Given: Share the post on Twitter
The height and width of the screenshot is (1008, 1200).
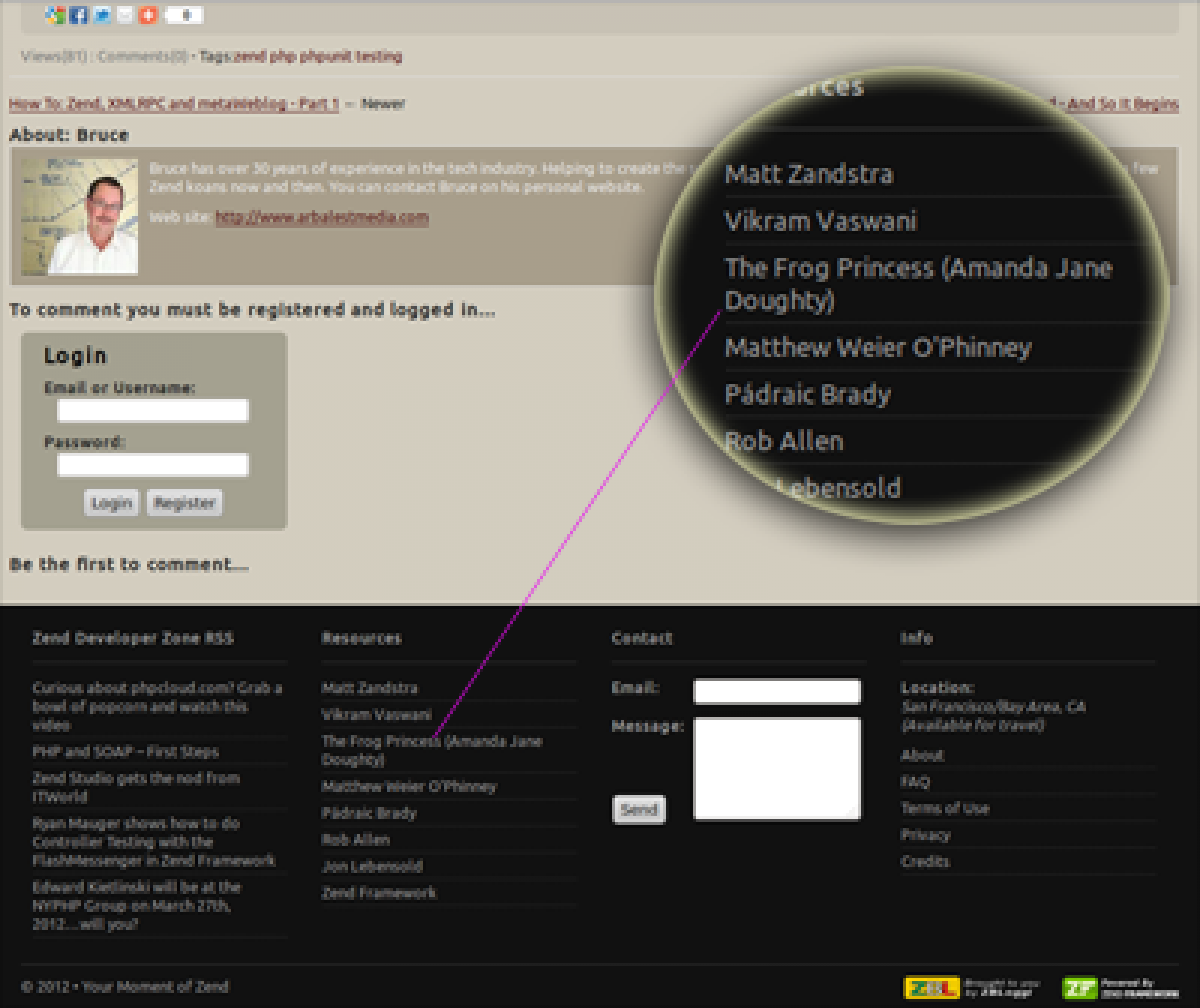Looking at the screenshot, I should (102, 15).
